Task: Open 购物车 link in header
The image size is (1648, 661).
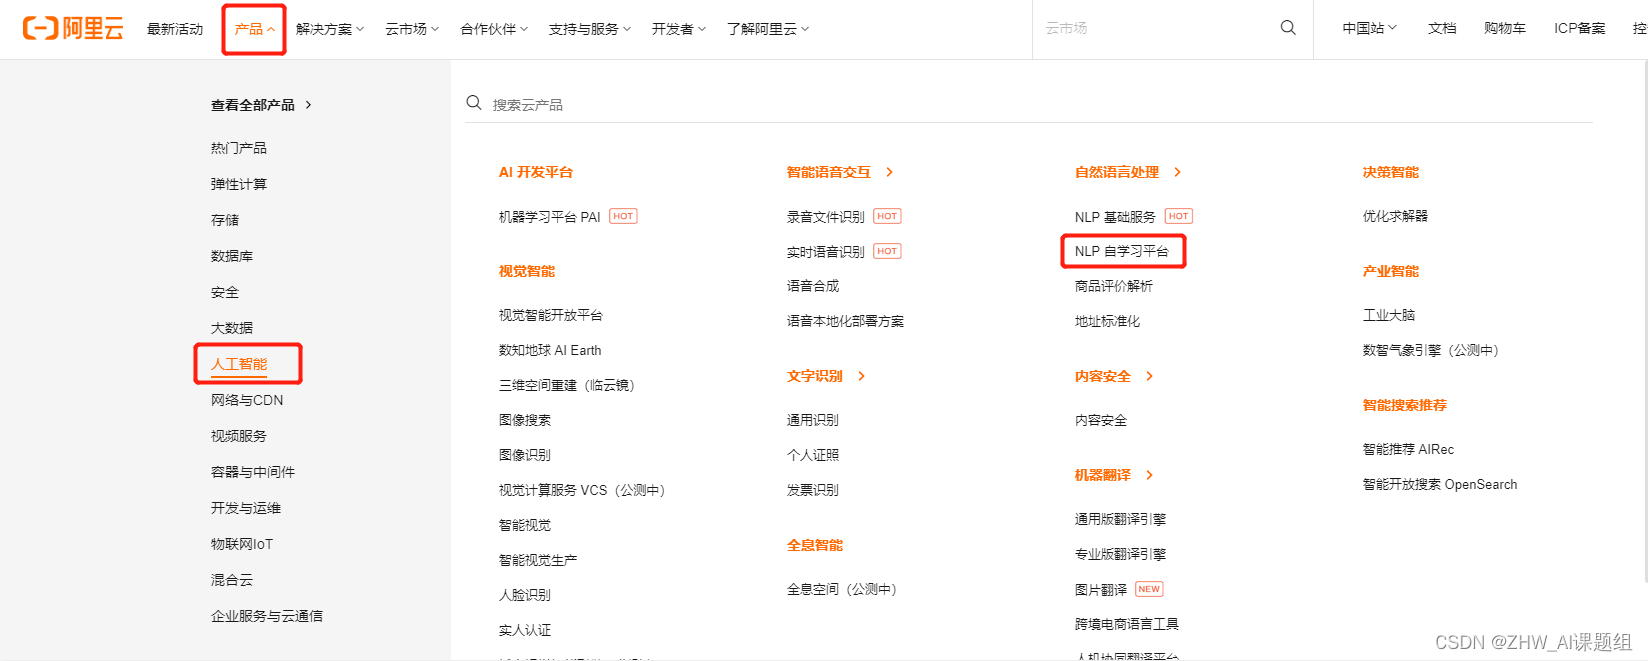Action: [x=1505, y=28]
